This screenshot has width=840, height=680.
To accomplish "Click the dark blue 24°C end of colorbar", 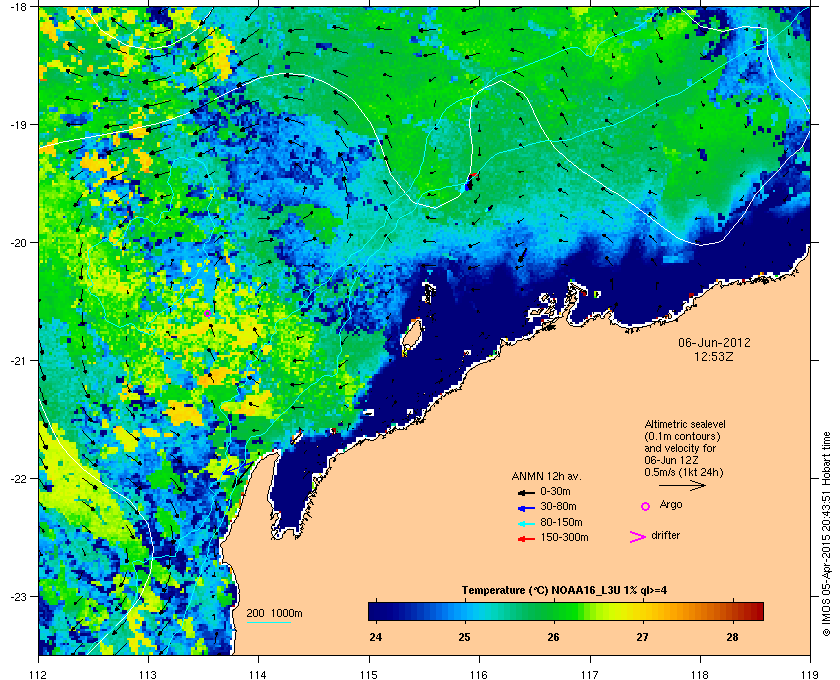I will pyautogui.click(x=376, y=611).
